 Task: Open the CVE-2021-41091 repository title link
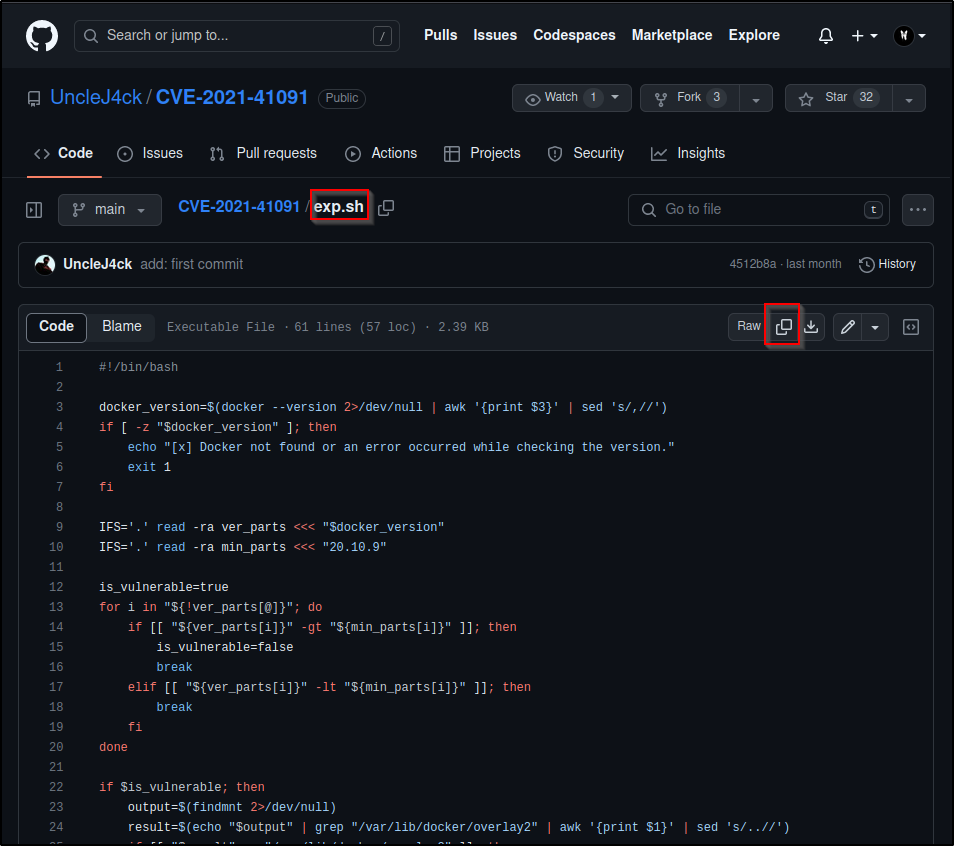pyautogui.click(x=232, y=97)
